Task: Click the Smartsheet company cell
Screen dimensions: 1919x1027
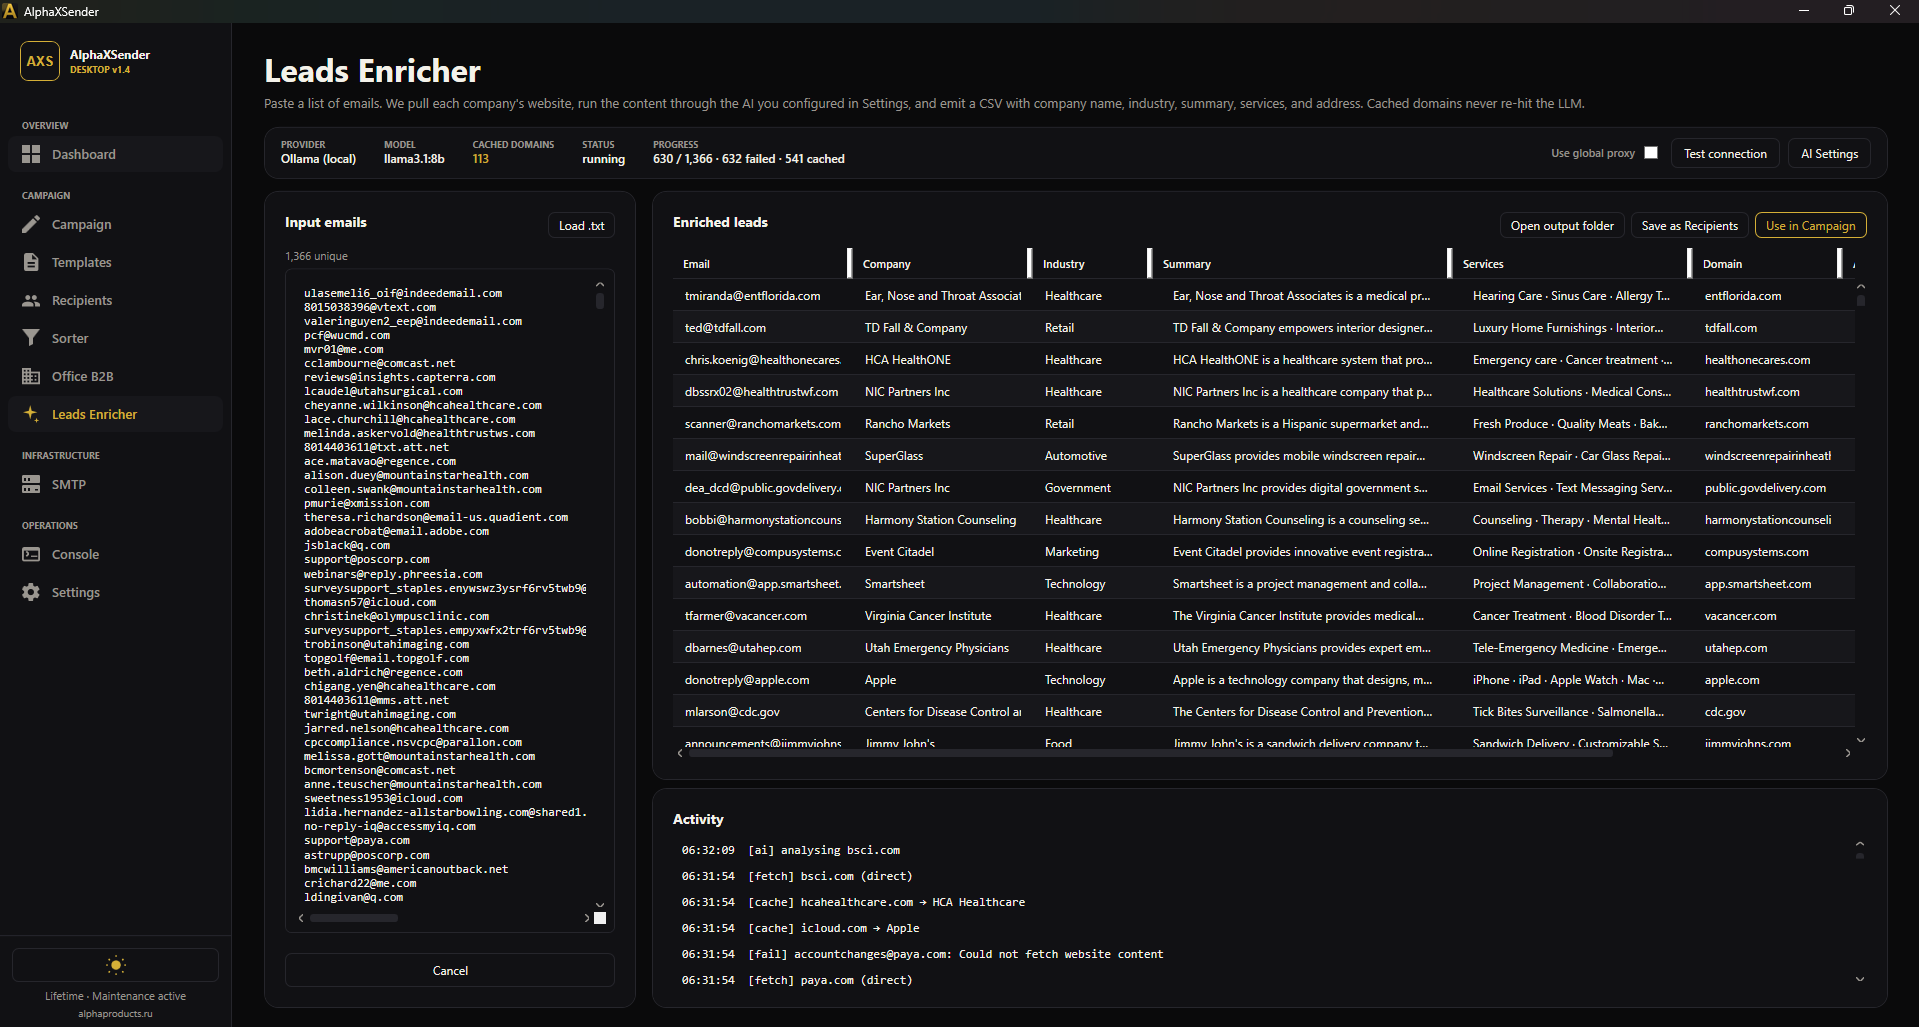Action: pyautogui.click(x=894, y=584)
